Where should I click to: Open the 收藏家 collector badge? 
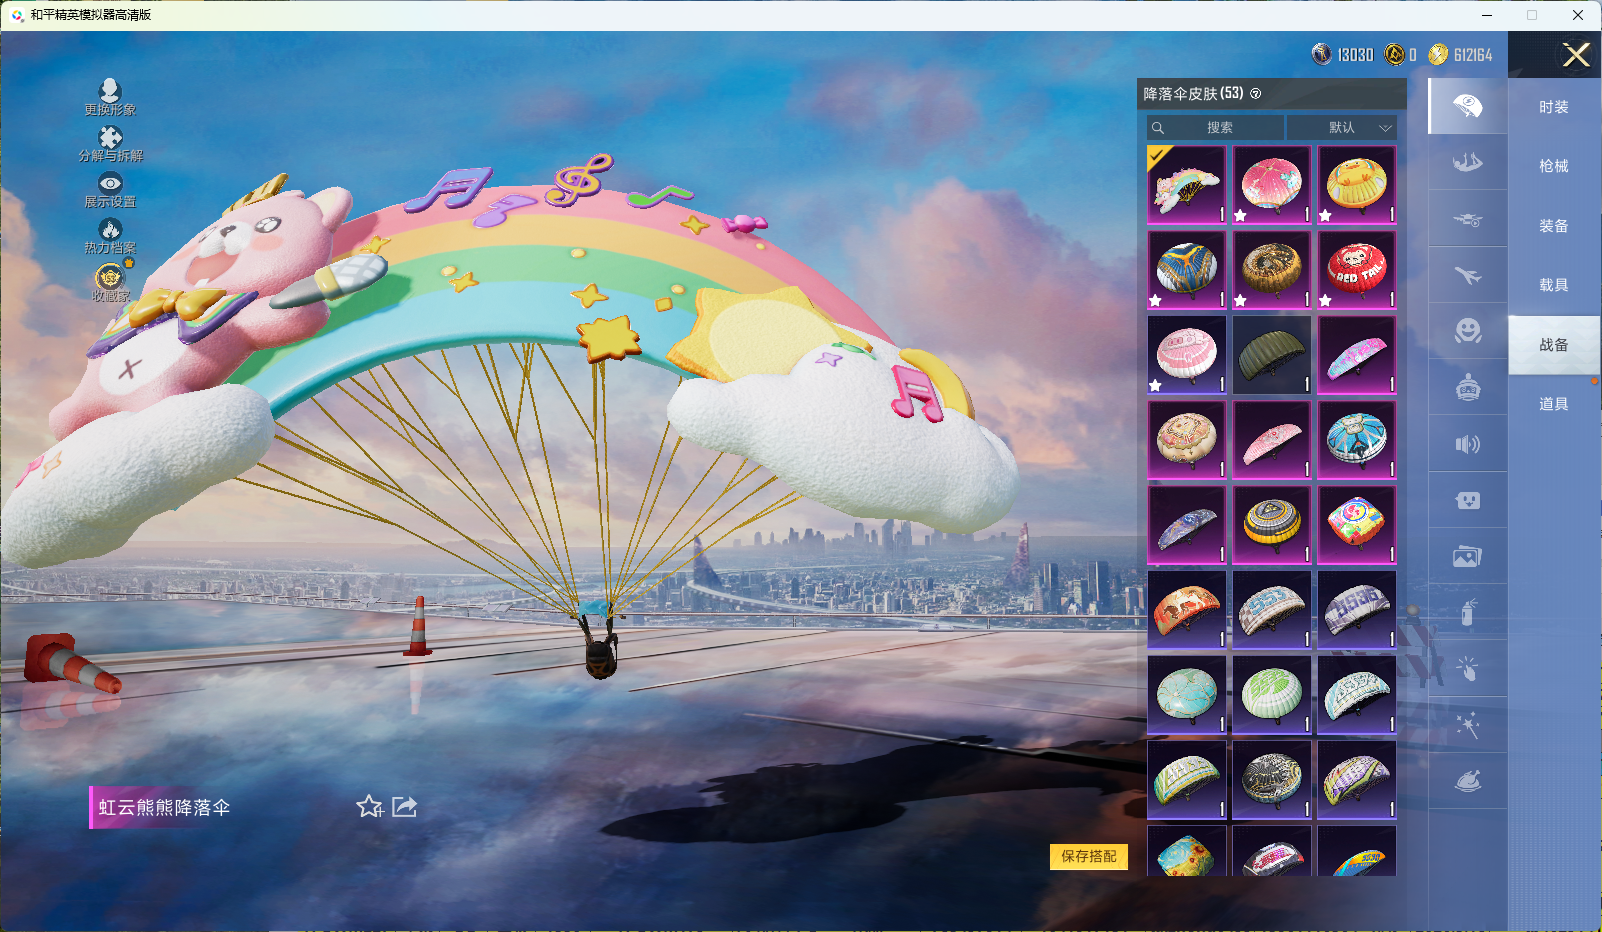pos(110,278)
